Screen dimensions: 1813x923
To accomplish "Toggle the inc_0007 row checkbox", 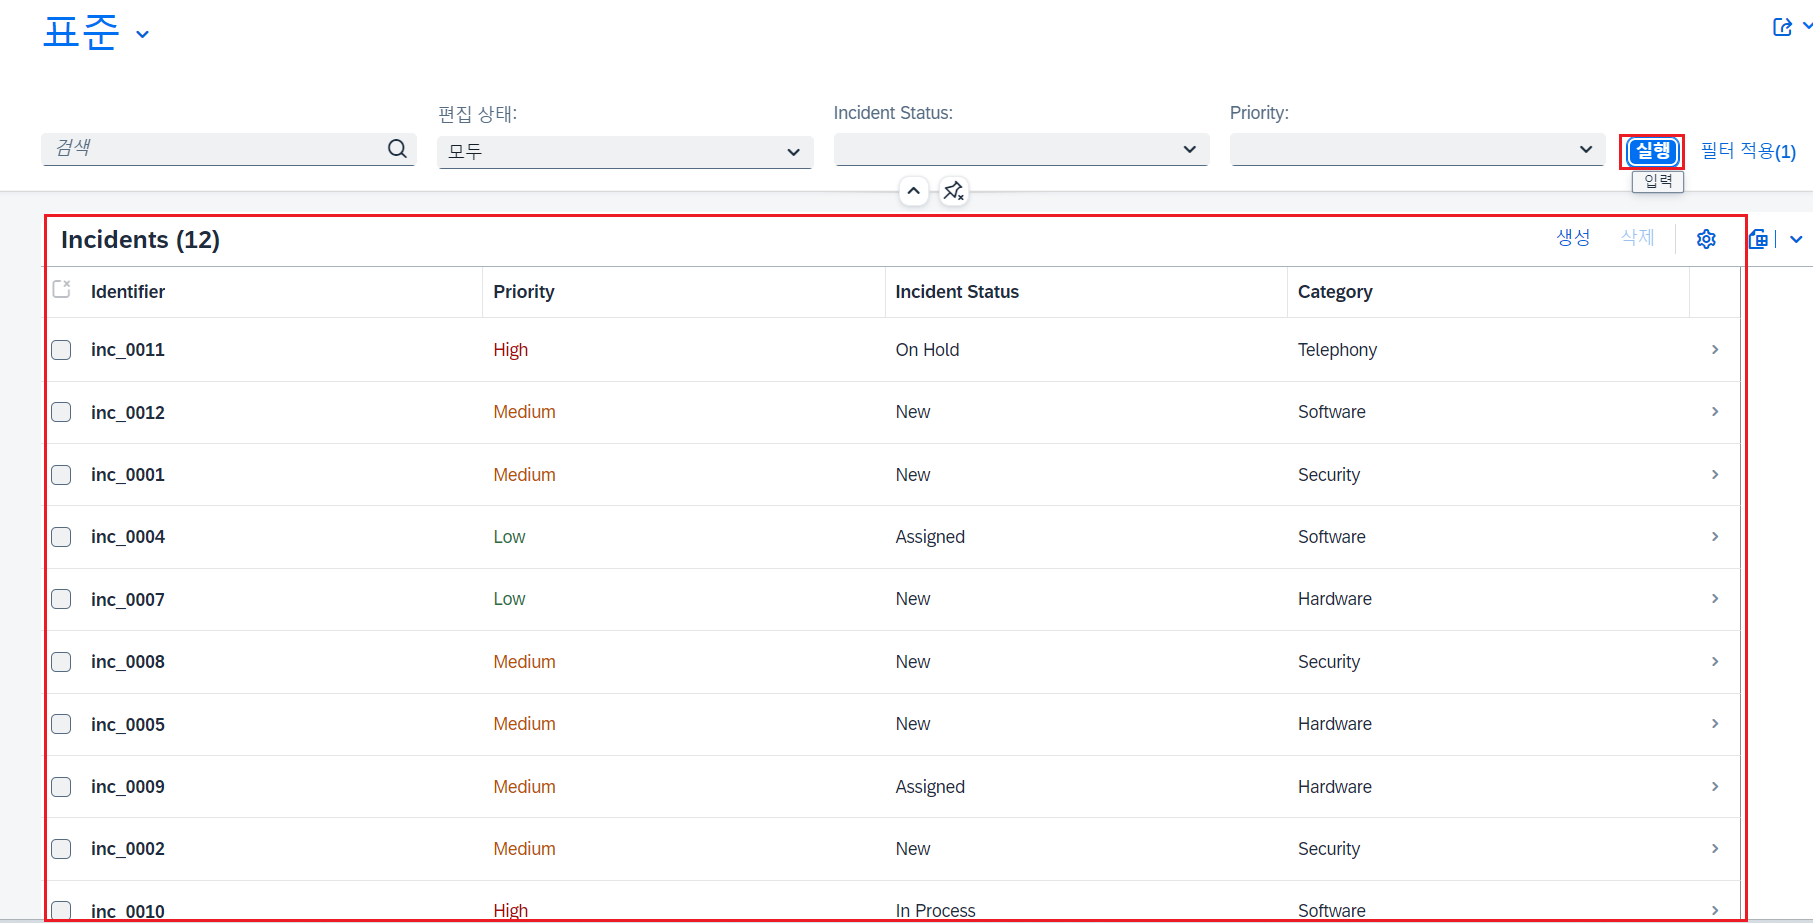I will 61,599.
